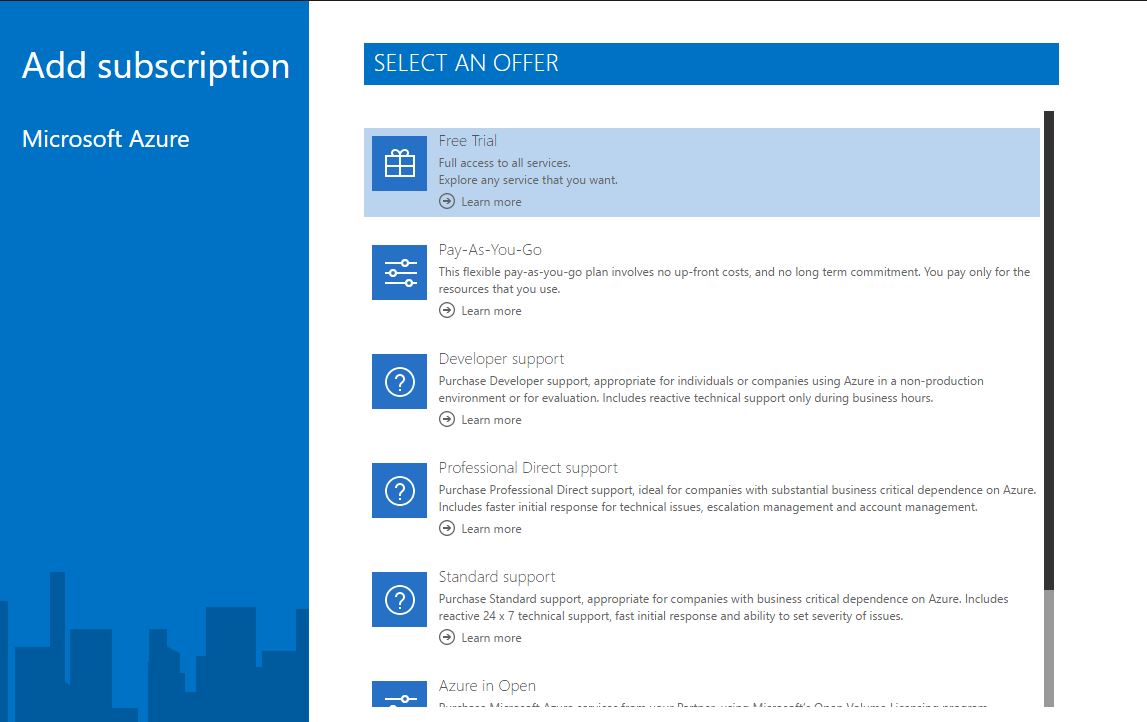This screenshot has width=1147, height=722.
Task: Open Learn more for Standard support
Action: [490, 637]
